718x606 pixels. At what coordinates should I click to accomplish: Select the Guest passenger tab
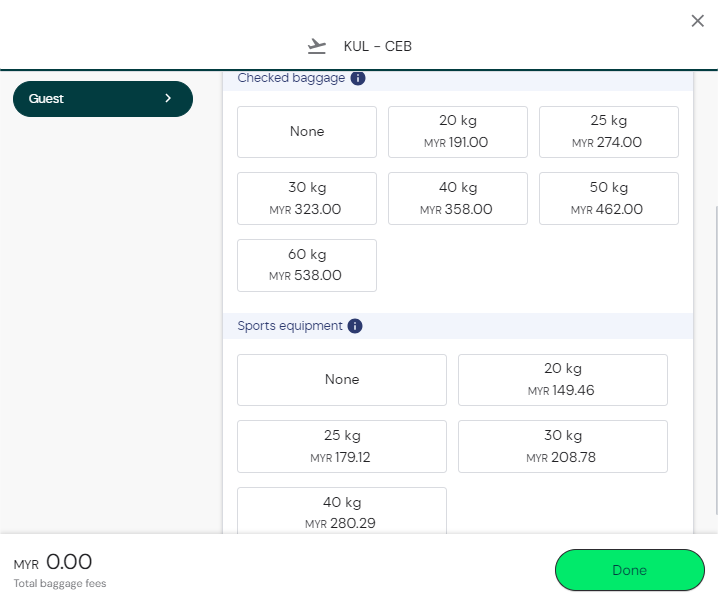[90, 99]
